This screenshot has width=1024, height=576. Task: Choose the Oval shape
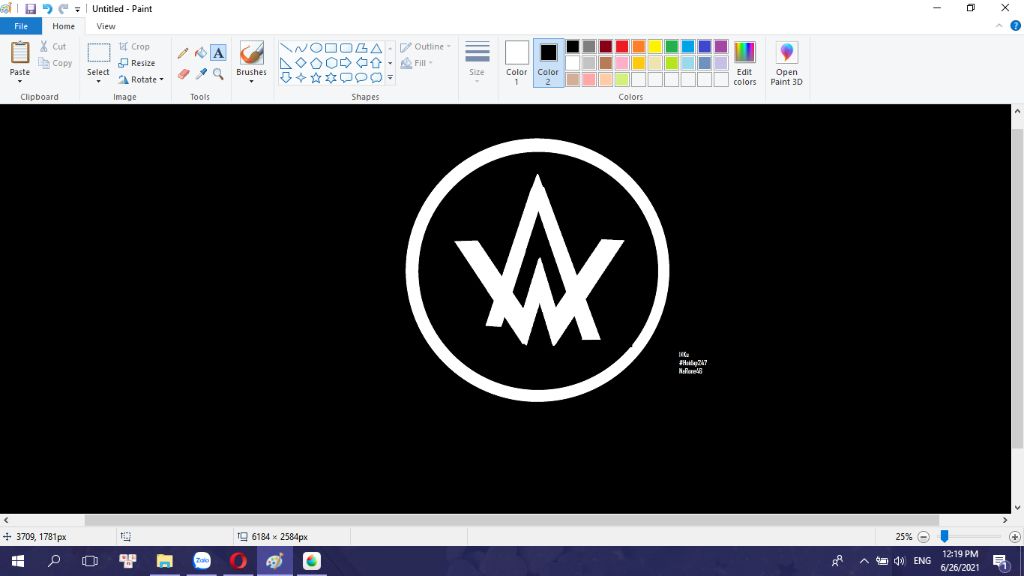tap(316, 48)
